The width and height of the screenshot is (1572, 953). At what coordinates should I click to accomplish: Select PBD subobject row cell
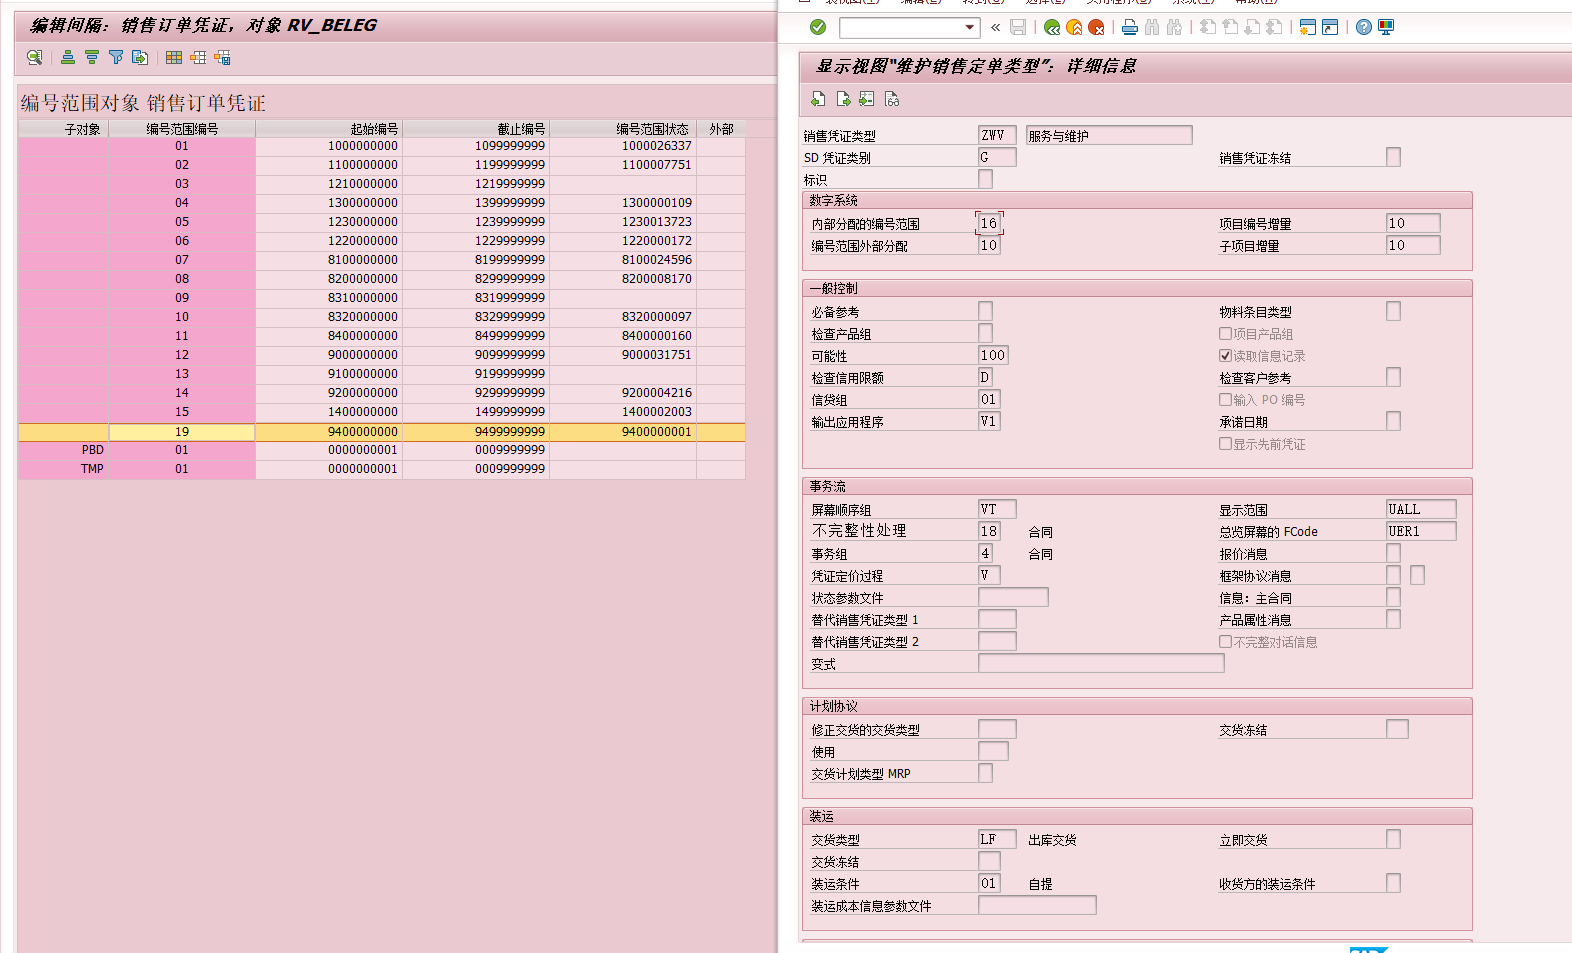click(64, 450)
